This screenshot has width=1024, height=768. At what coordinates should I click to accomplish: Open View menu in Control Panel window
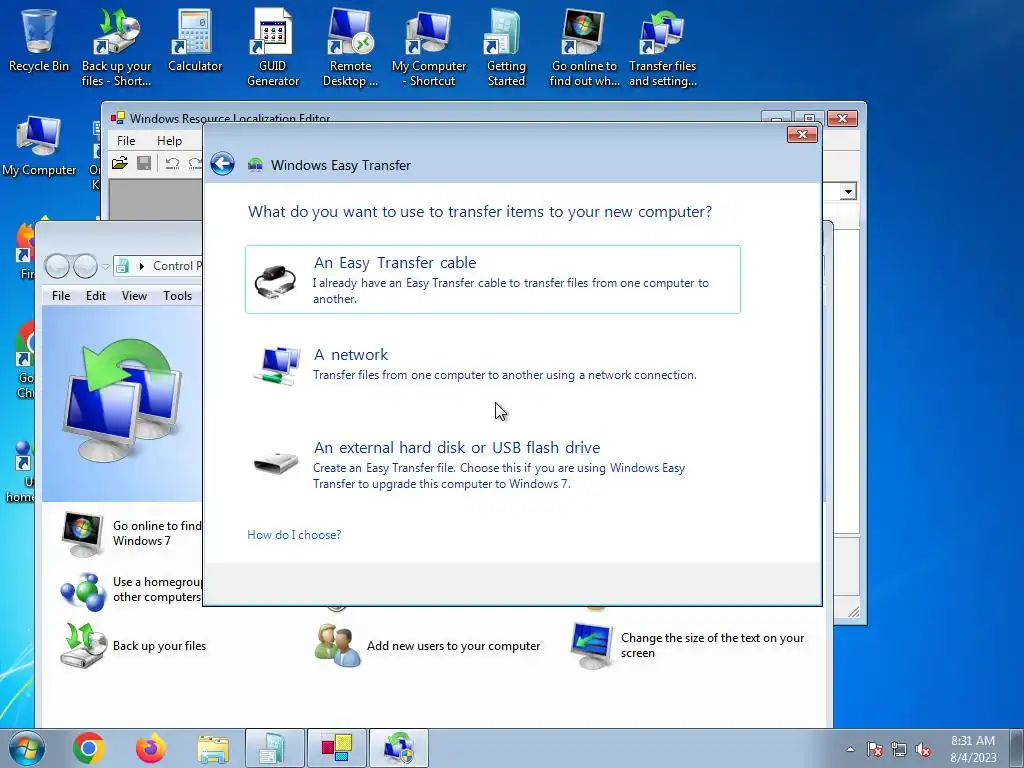[x=134, y=296]
